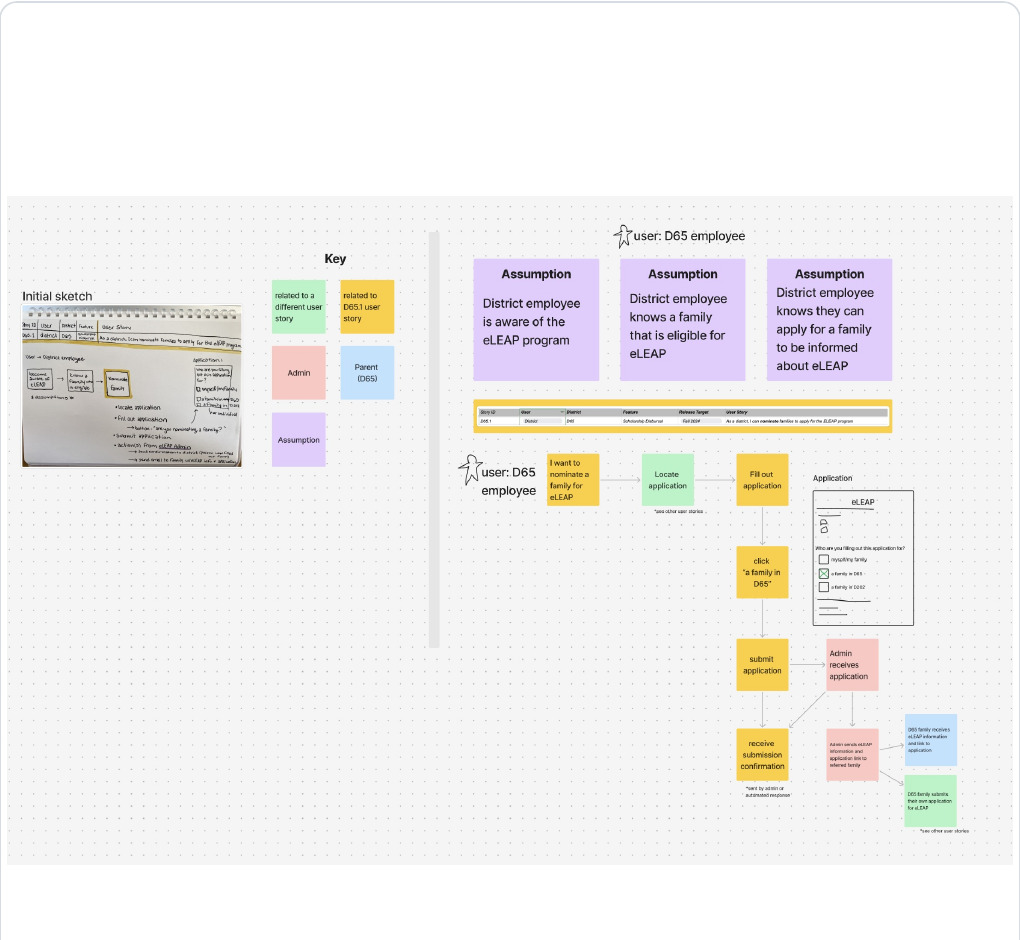The width and height of the screenshot is (1020, 940).
Task: Click 'user: D65 employee' label beside the flowchart
Action: tap(509, 481)
